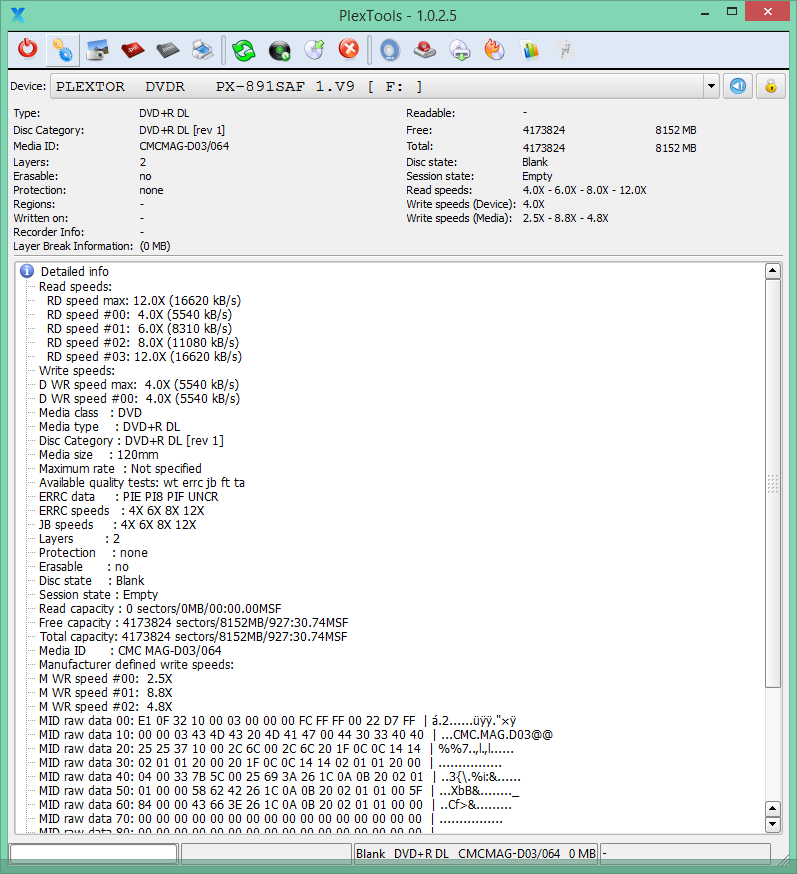This screenshot has height=874, width=797.
Task: Click the Disc state value 'Blank' in summary
Action: (535, 162)
